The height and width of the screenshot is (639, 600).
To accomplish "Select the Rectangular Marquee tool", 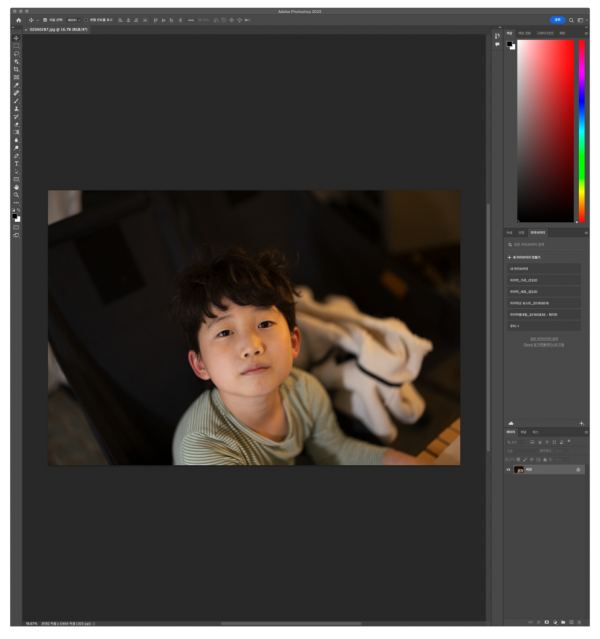I will 16,46.
